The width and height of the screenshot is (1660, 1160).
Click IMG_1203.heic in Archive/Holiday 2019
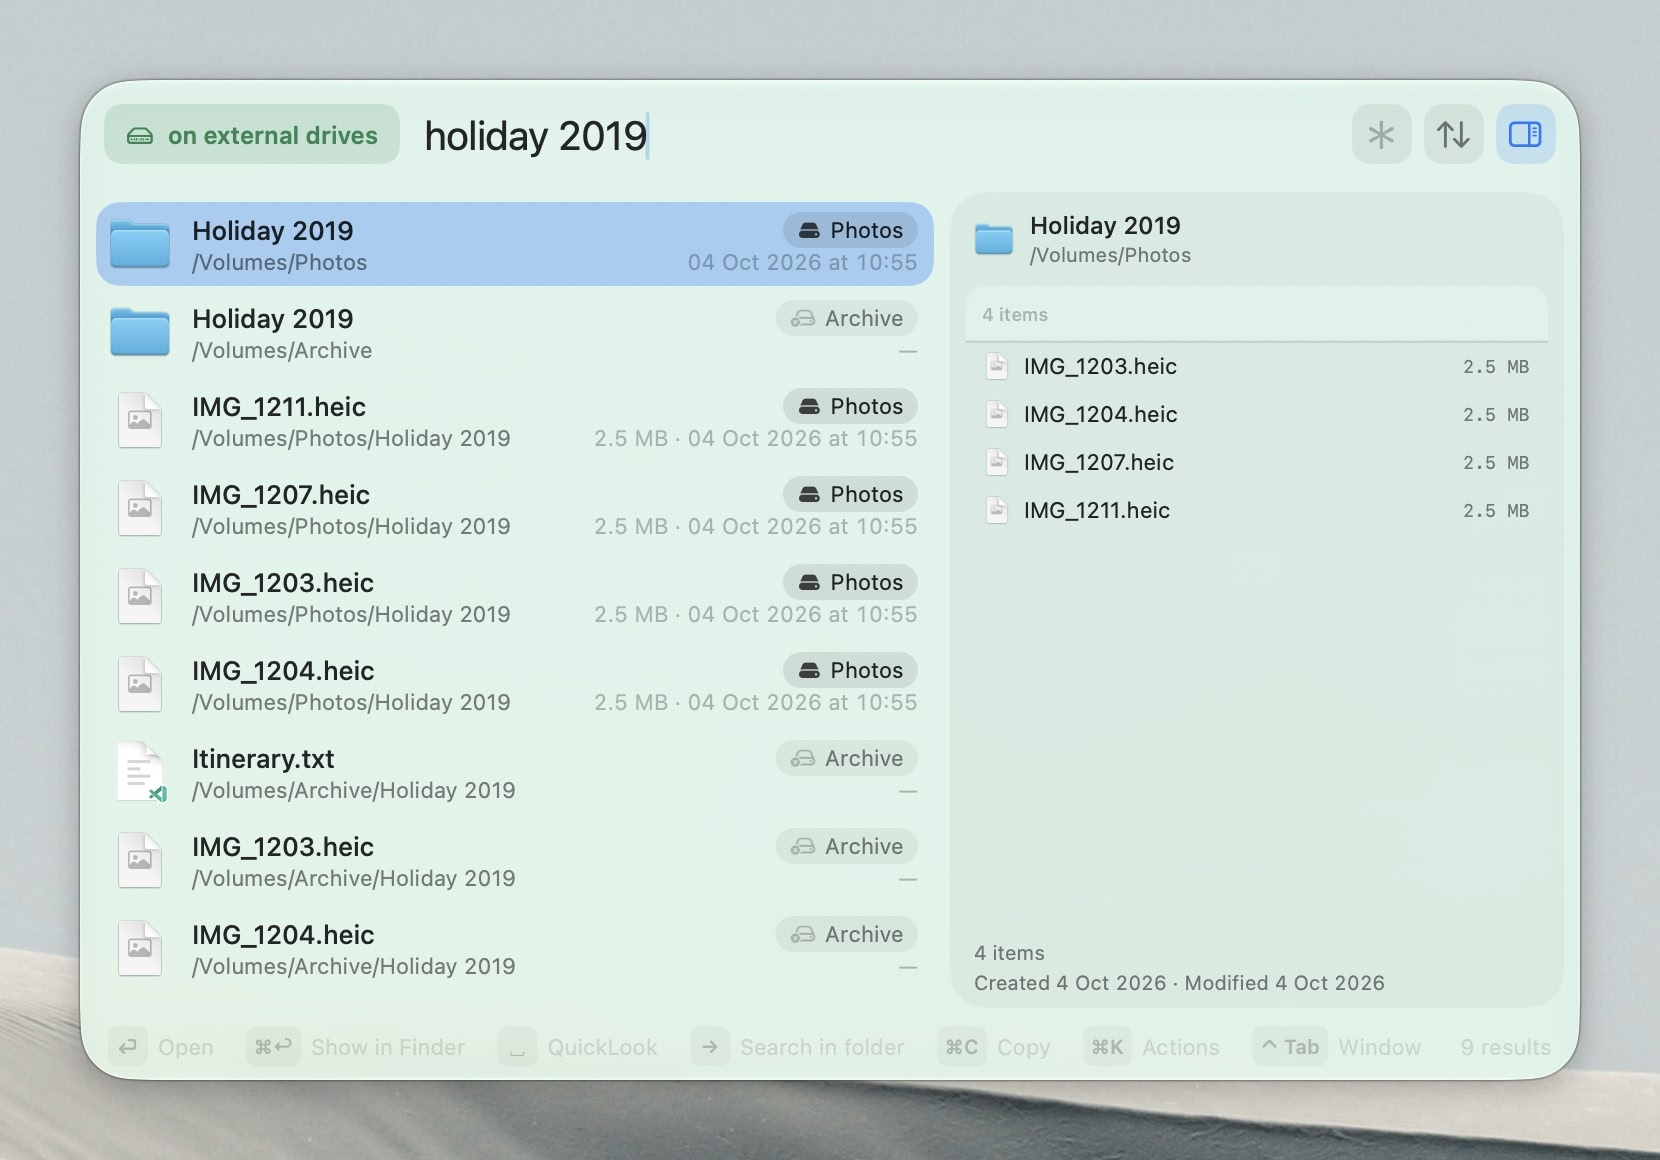coord(515,861)
